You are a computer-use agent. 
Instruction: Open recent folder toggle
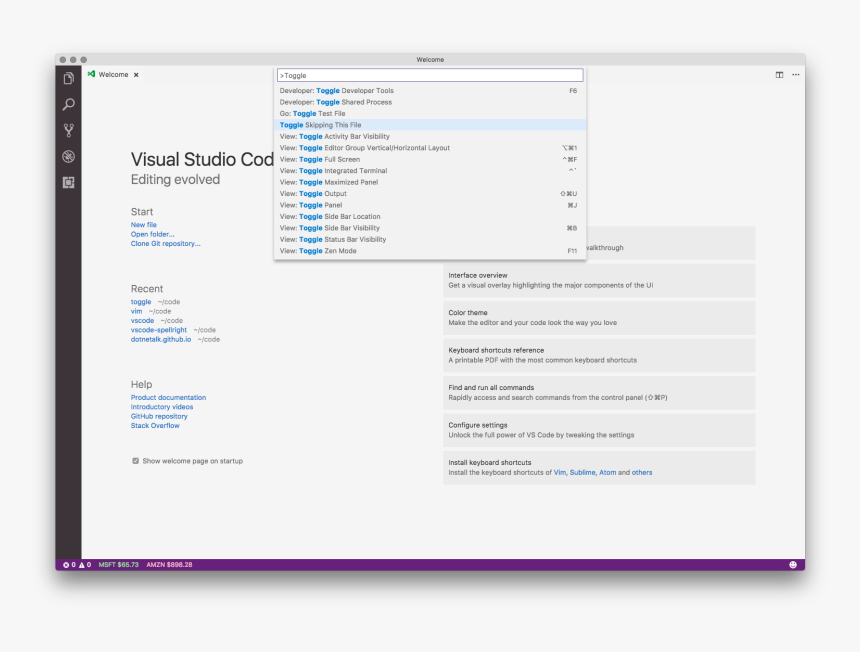click(x=141, y=302)
